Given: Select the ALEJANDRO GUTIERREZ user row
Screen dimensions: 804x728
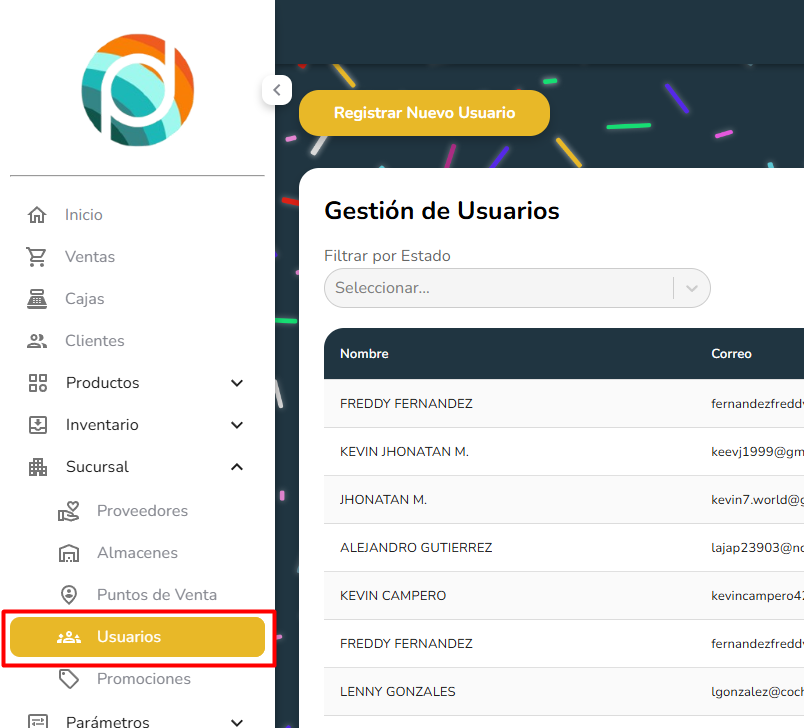Looking at the screenshot, I should (416, 548).
